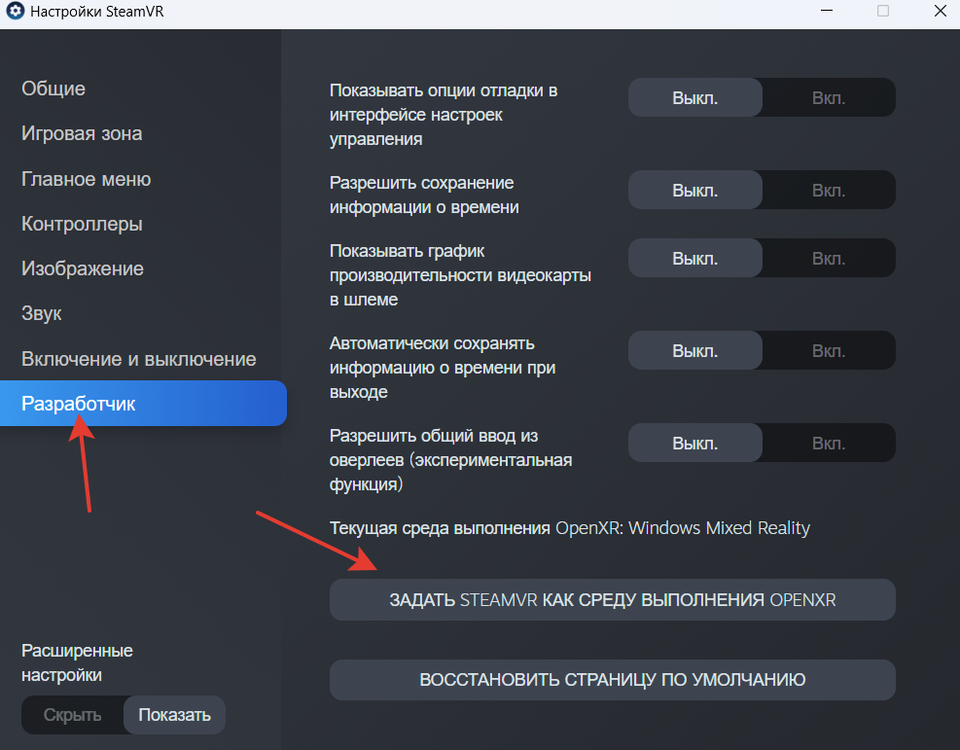
Task: Select Главное меню in the sidebar
Action: pyautogui.click(x=86, y=179)
